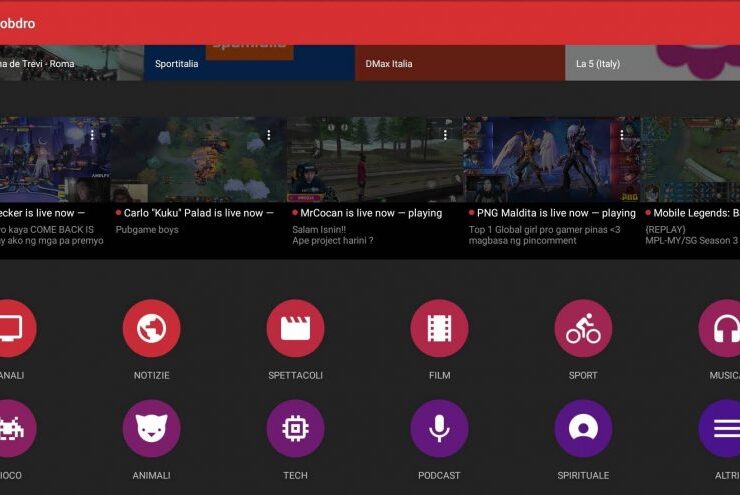Click 'MrCocan is live now — playing' title

[371, 213]
